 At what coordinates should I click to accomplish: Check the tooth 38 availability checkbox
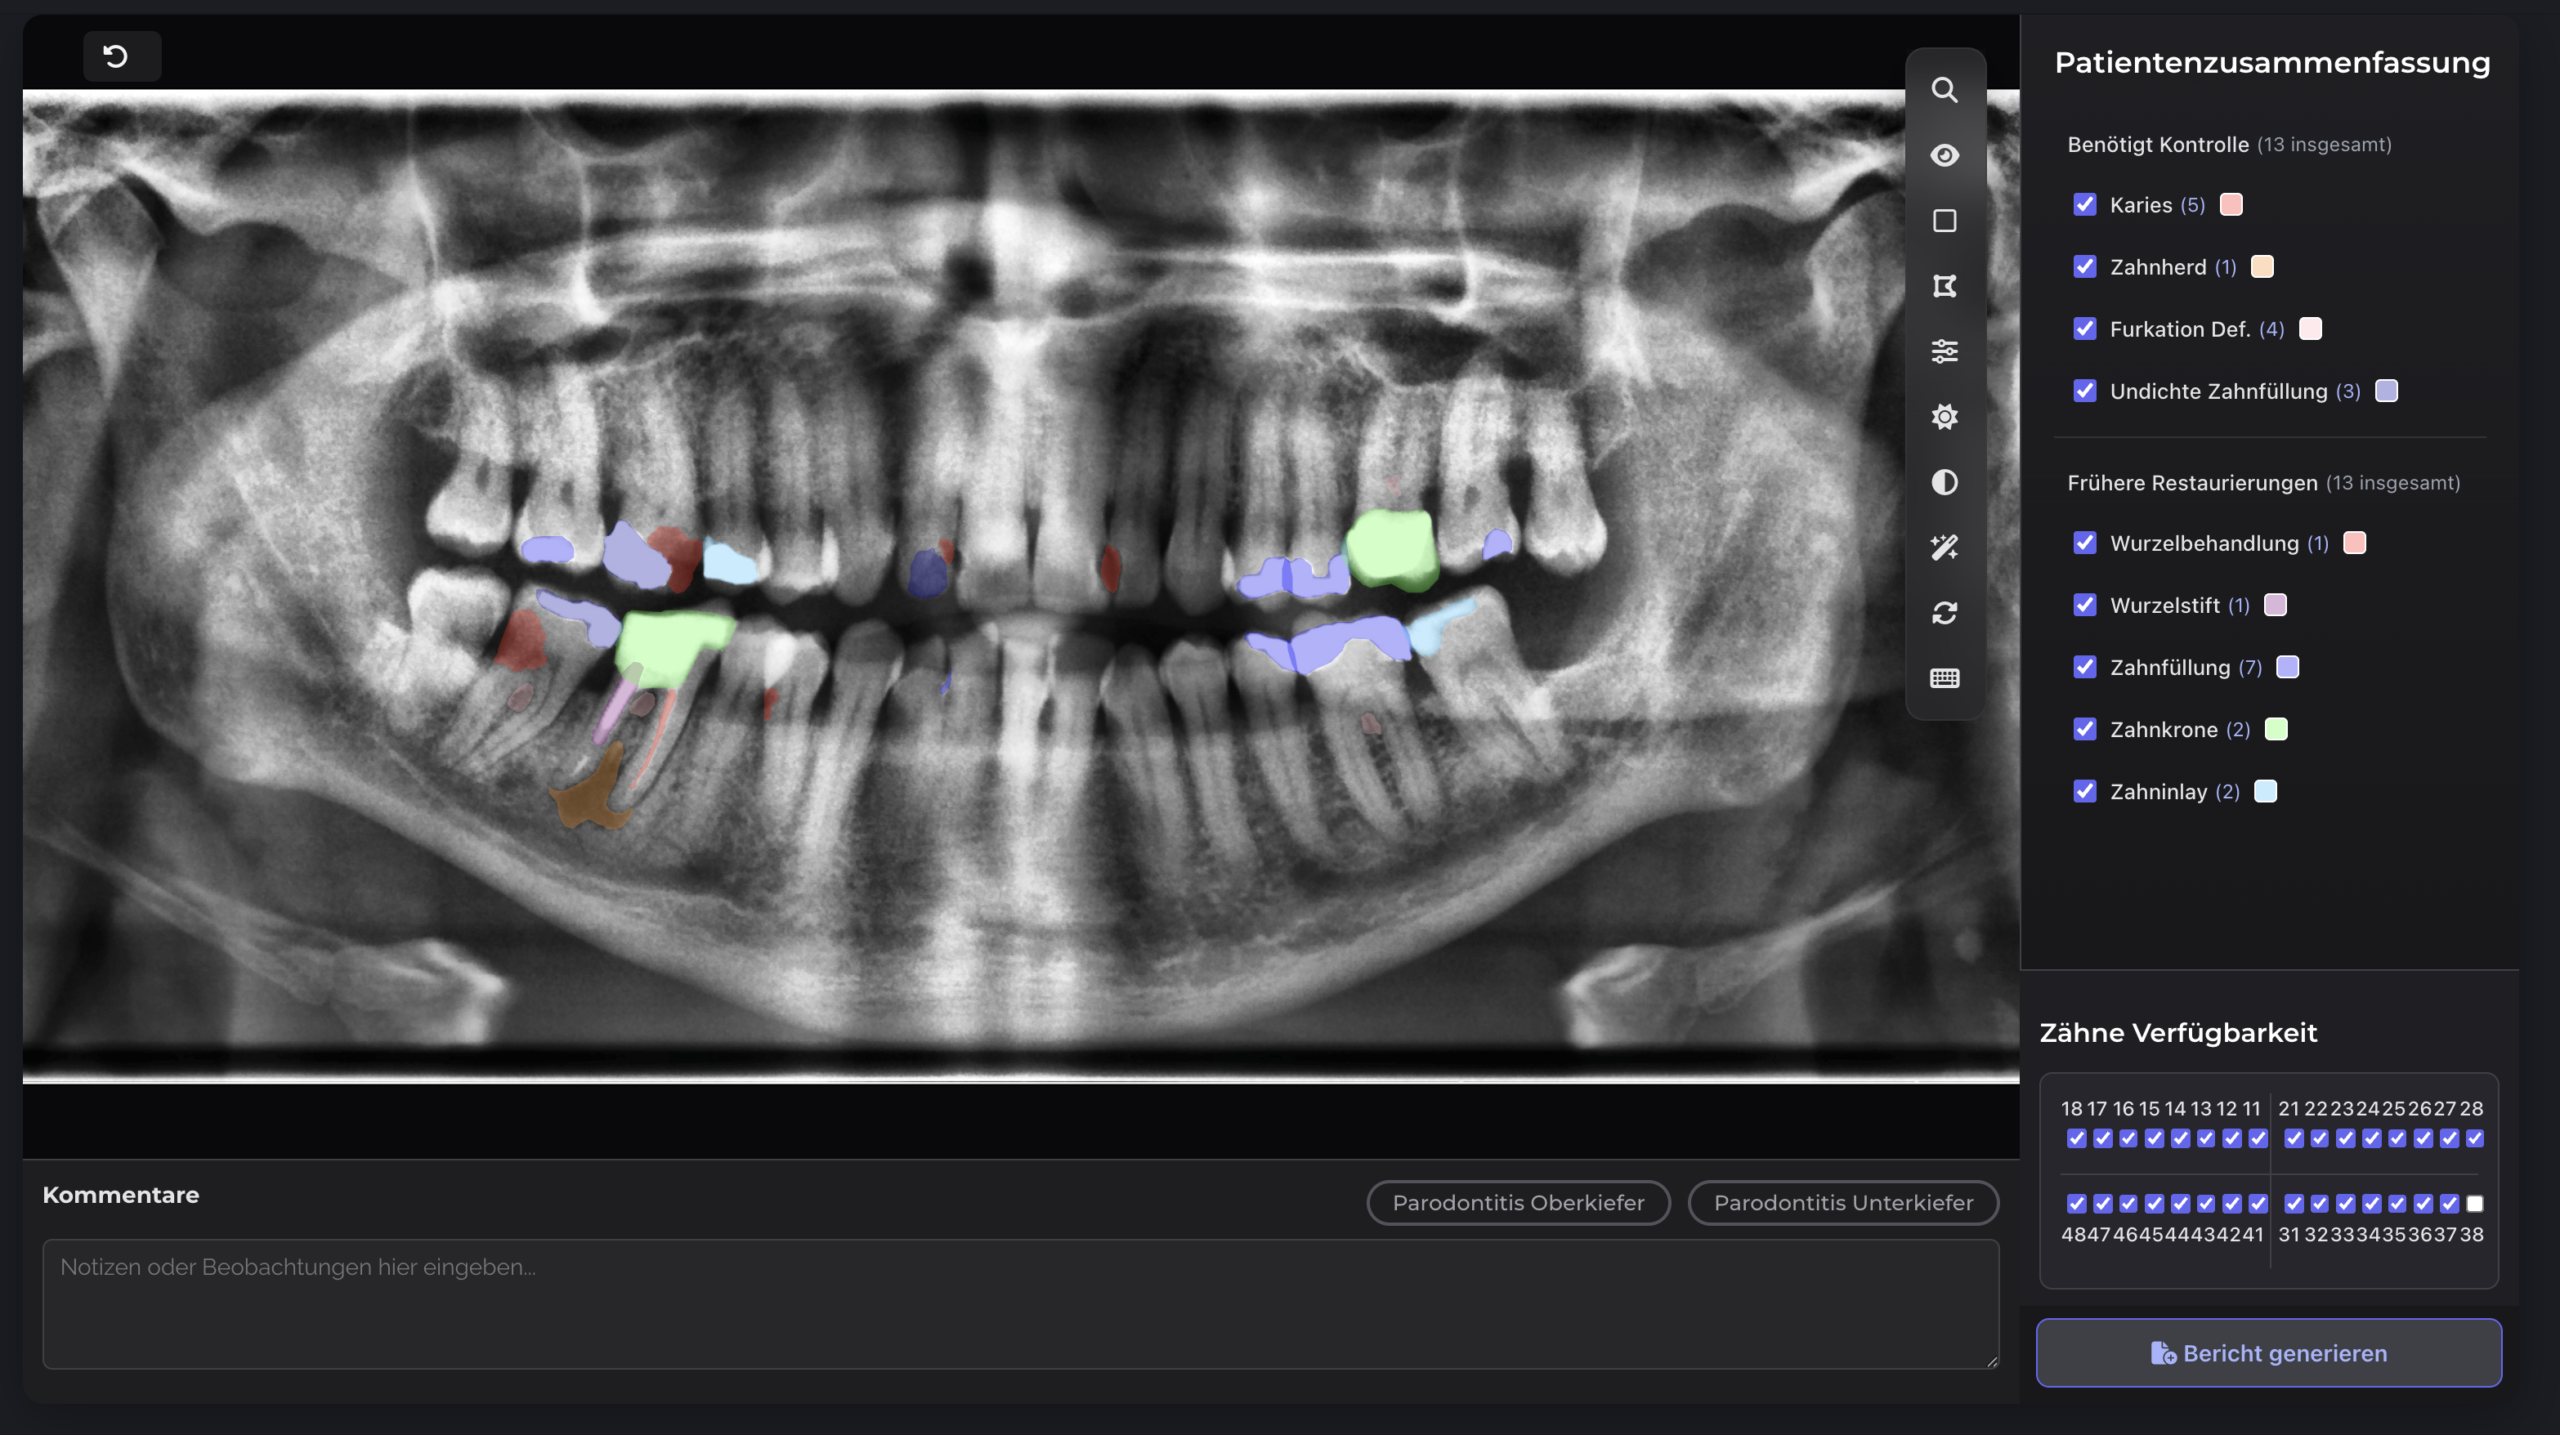click(2474, 1203)
